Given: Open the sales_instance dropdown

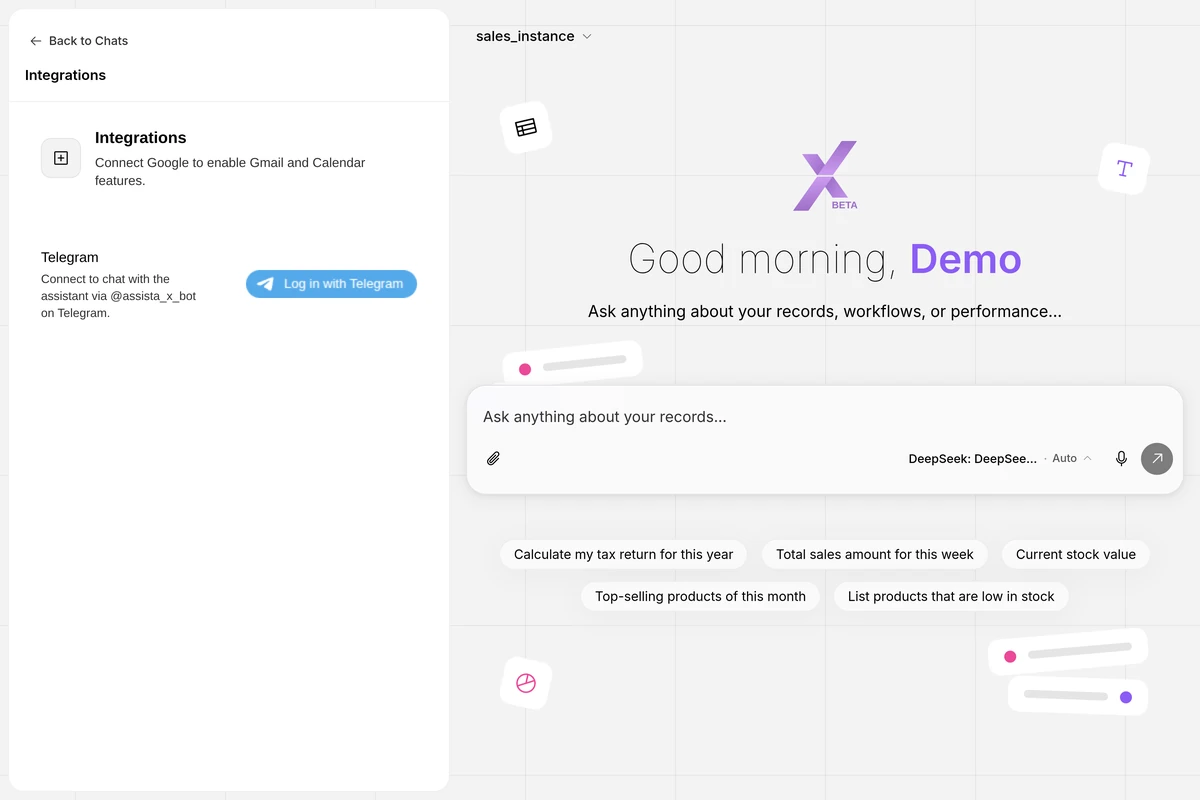Looking at the screenshot, I should coord(534,37).
